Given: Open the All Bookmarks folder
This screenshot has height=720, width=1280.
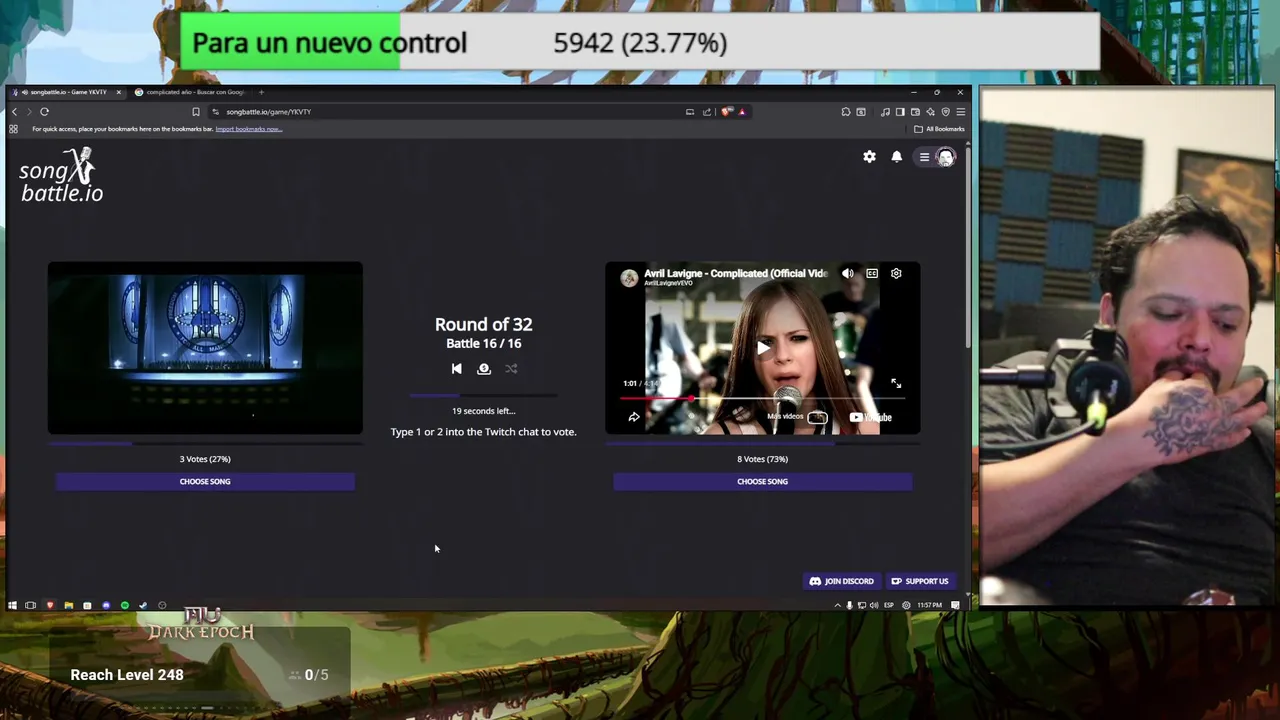Looking at the screenshot, I should (x=939, y=129).
